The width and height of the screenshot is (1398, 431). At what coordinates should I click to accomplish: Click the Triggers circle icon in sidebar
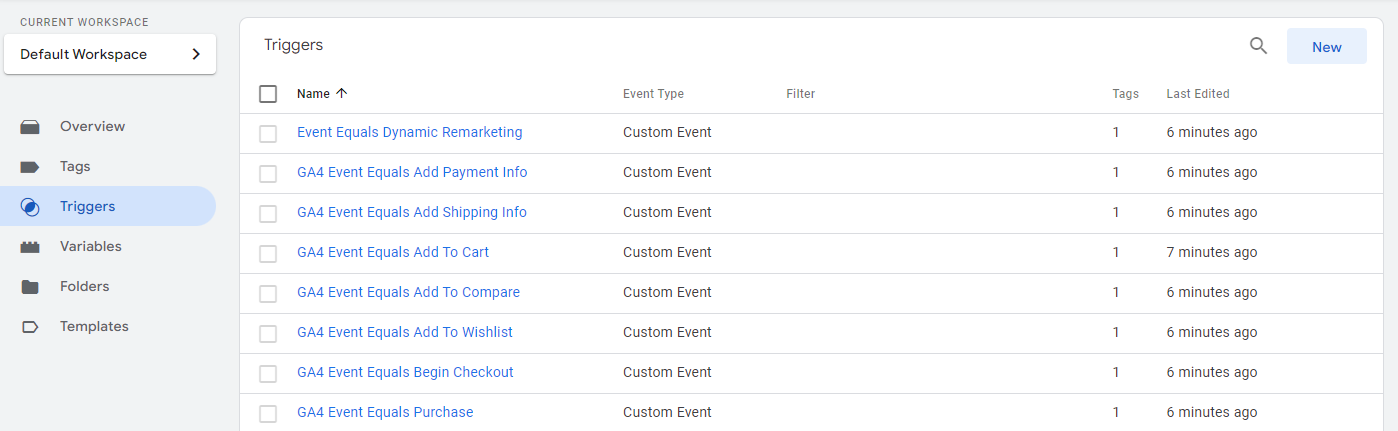[x=30, y=207]
